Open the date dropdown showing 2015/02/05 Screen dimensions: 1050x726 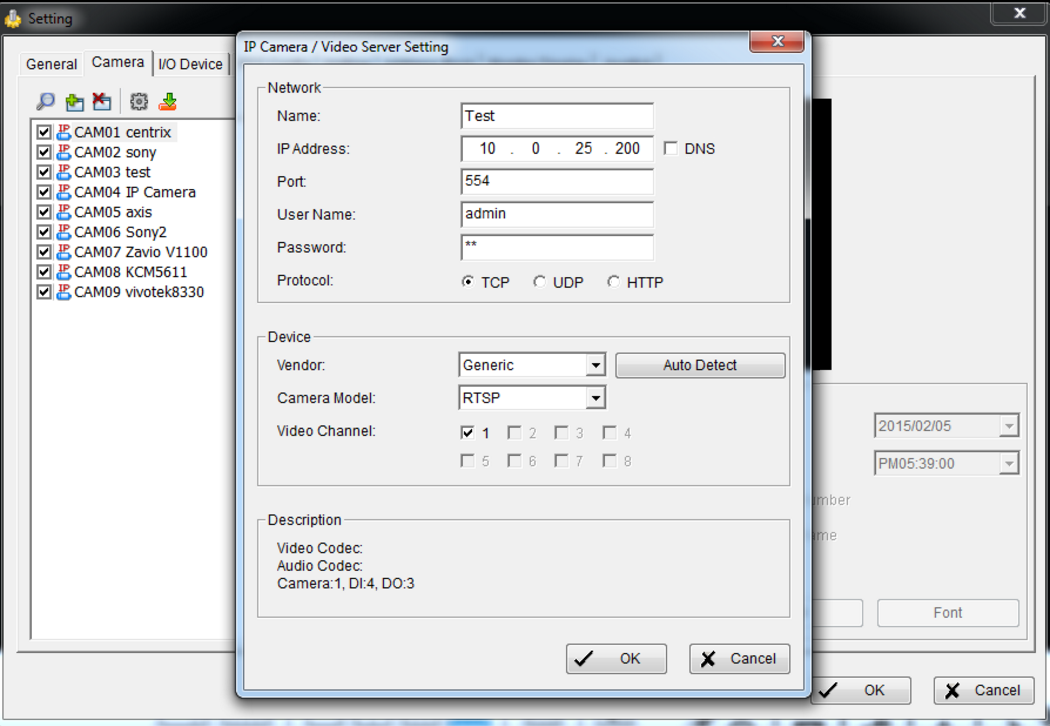(1008, 426)
